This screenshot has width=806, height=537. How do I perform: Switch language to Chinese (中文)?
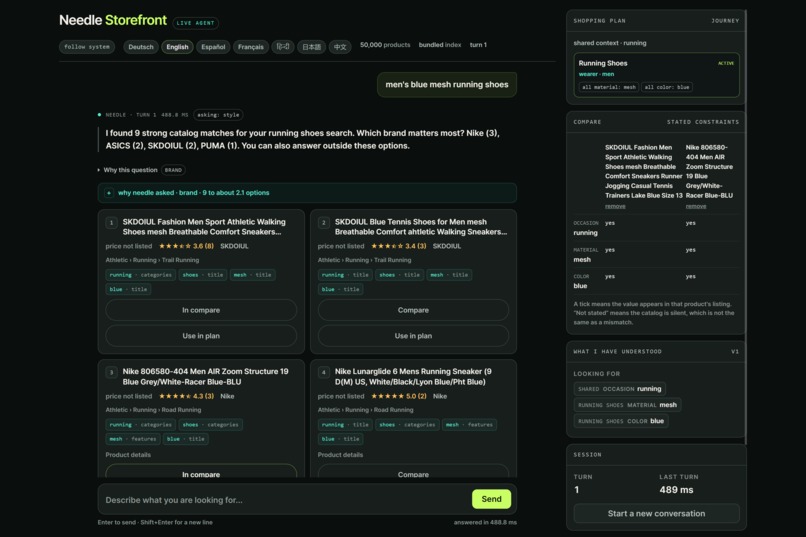(340, 47)
